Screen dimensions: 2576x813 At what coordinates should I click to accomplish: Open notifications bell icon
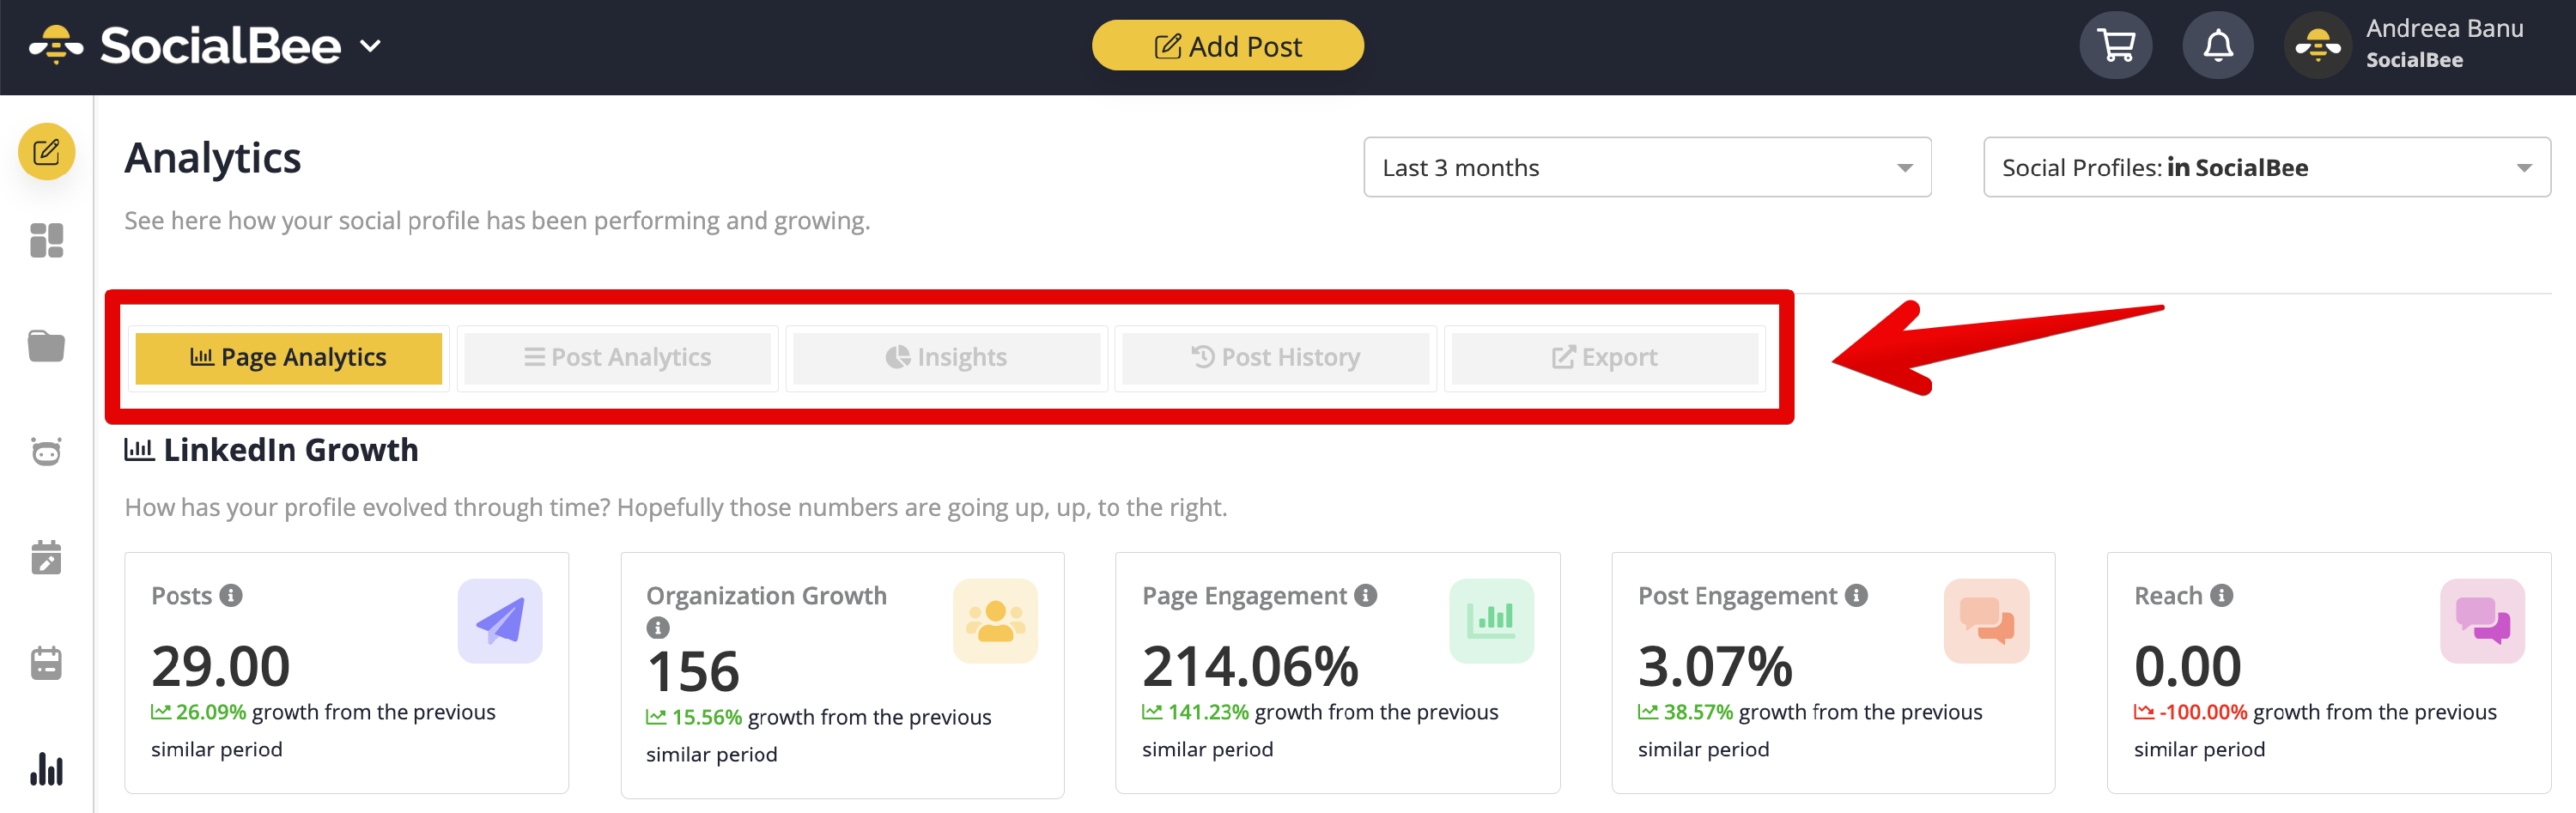(x=2217, y=45)
